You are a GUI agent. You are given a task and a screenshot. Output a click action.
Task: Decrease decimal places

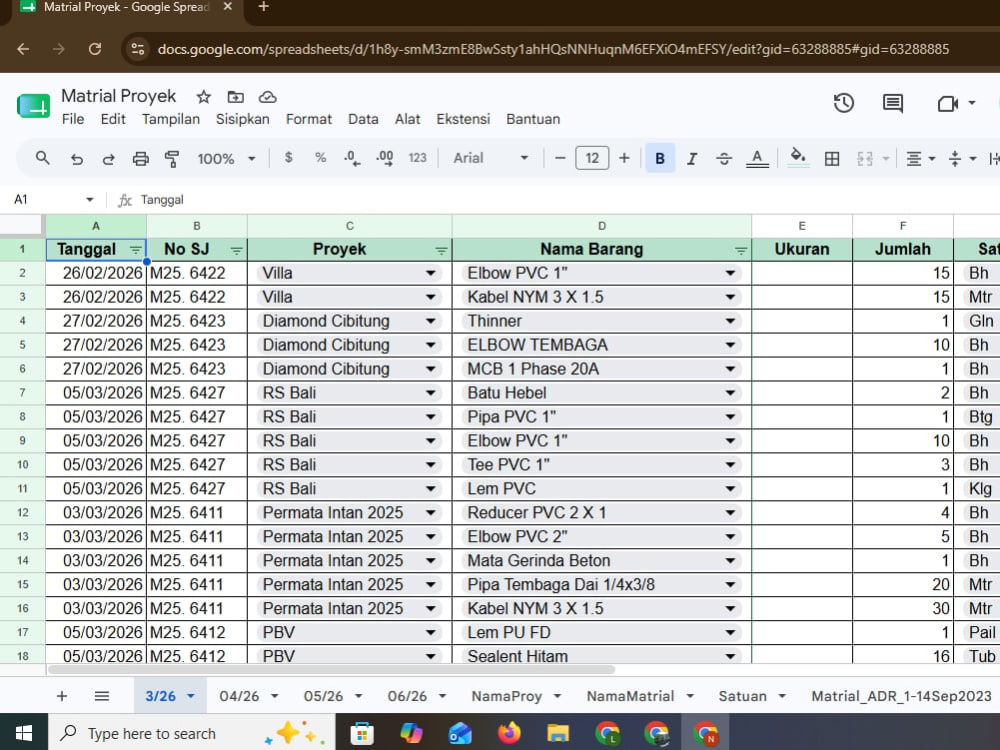click(x=352, y=158)
